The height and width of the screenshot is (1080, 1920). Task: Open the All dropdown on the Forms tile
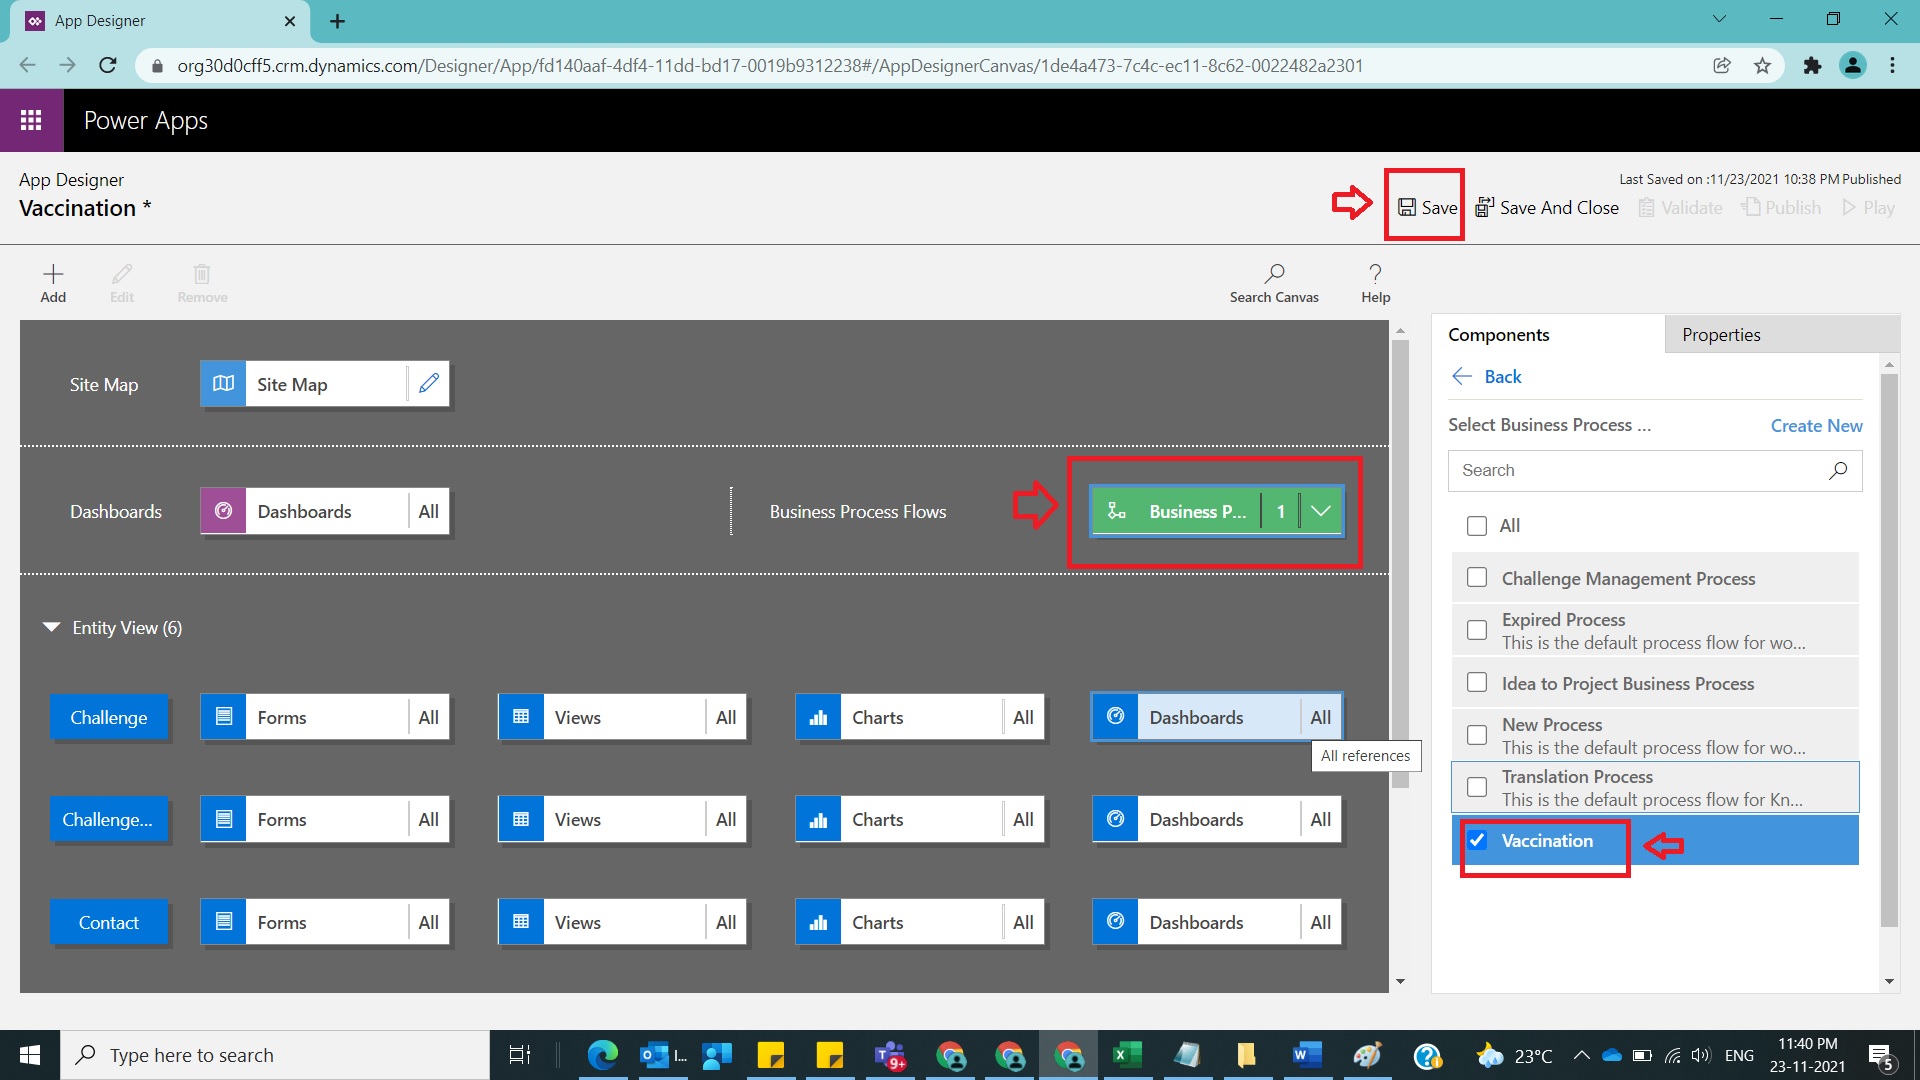[x=428, y=717]
